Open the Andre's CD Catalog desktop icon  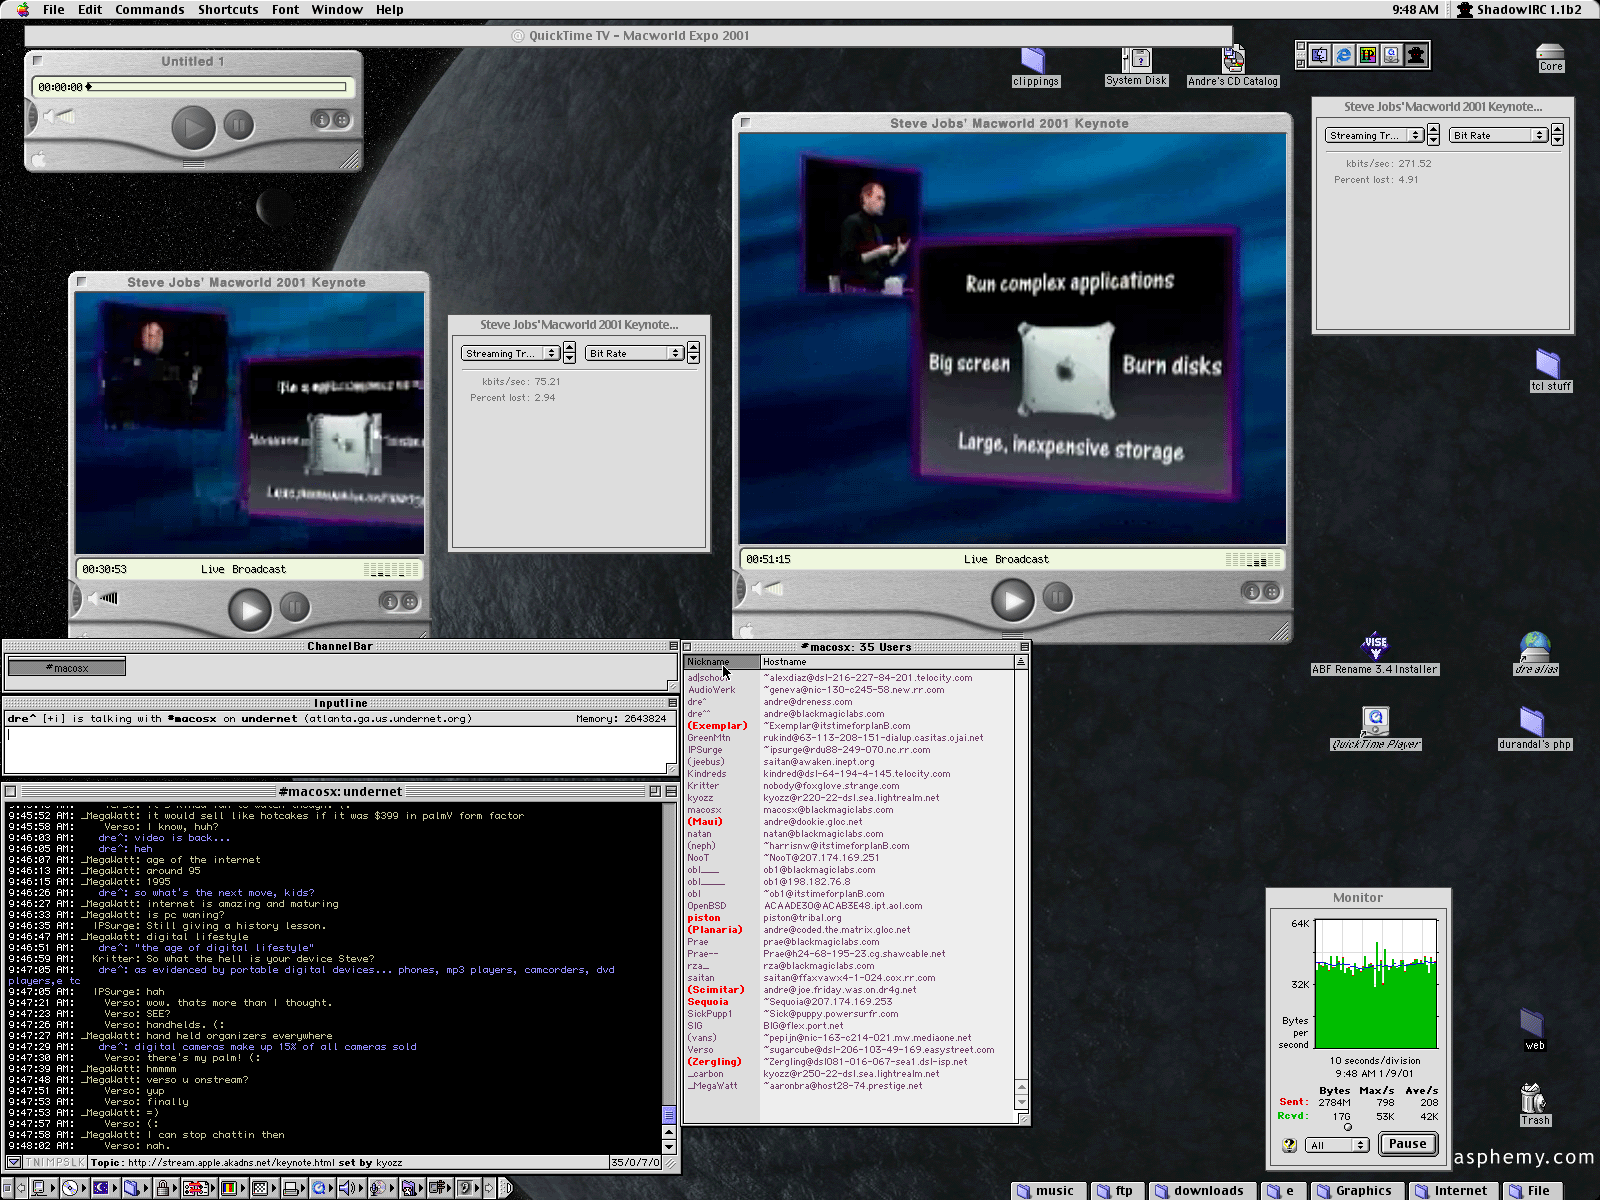(1233, 62)
